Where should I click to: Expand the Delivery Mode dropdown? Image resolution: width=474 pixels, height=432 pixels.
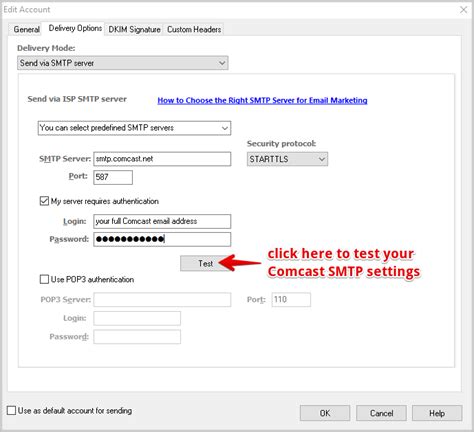pyautogui.click(x=123, y=63)
